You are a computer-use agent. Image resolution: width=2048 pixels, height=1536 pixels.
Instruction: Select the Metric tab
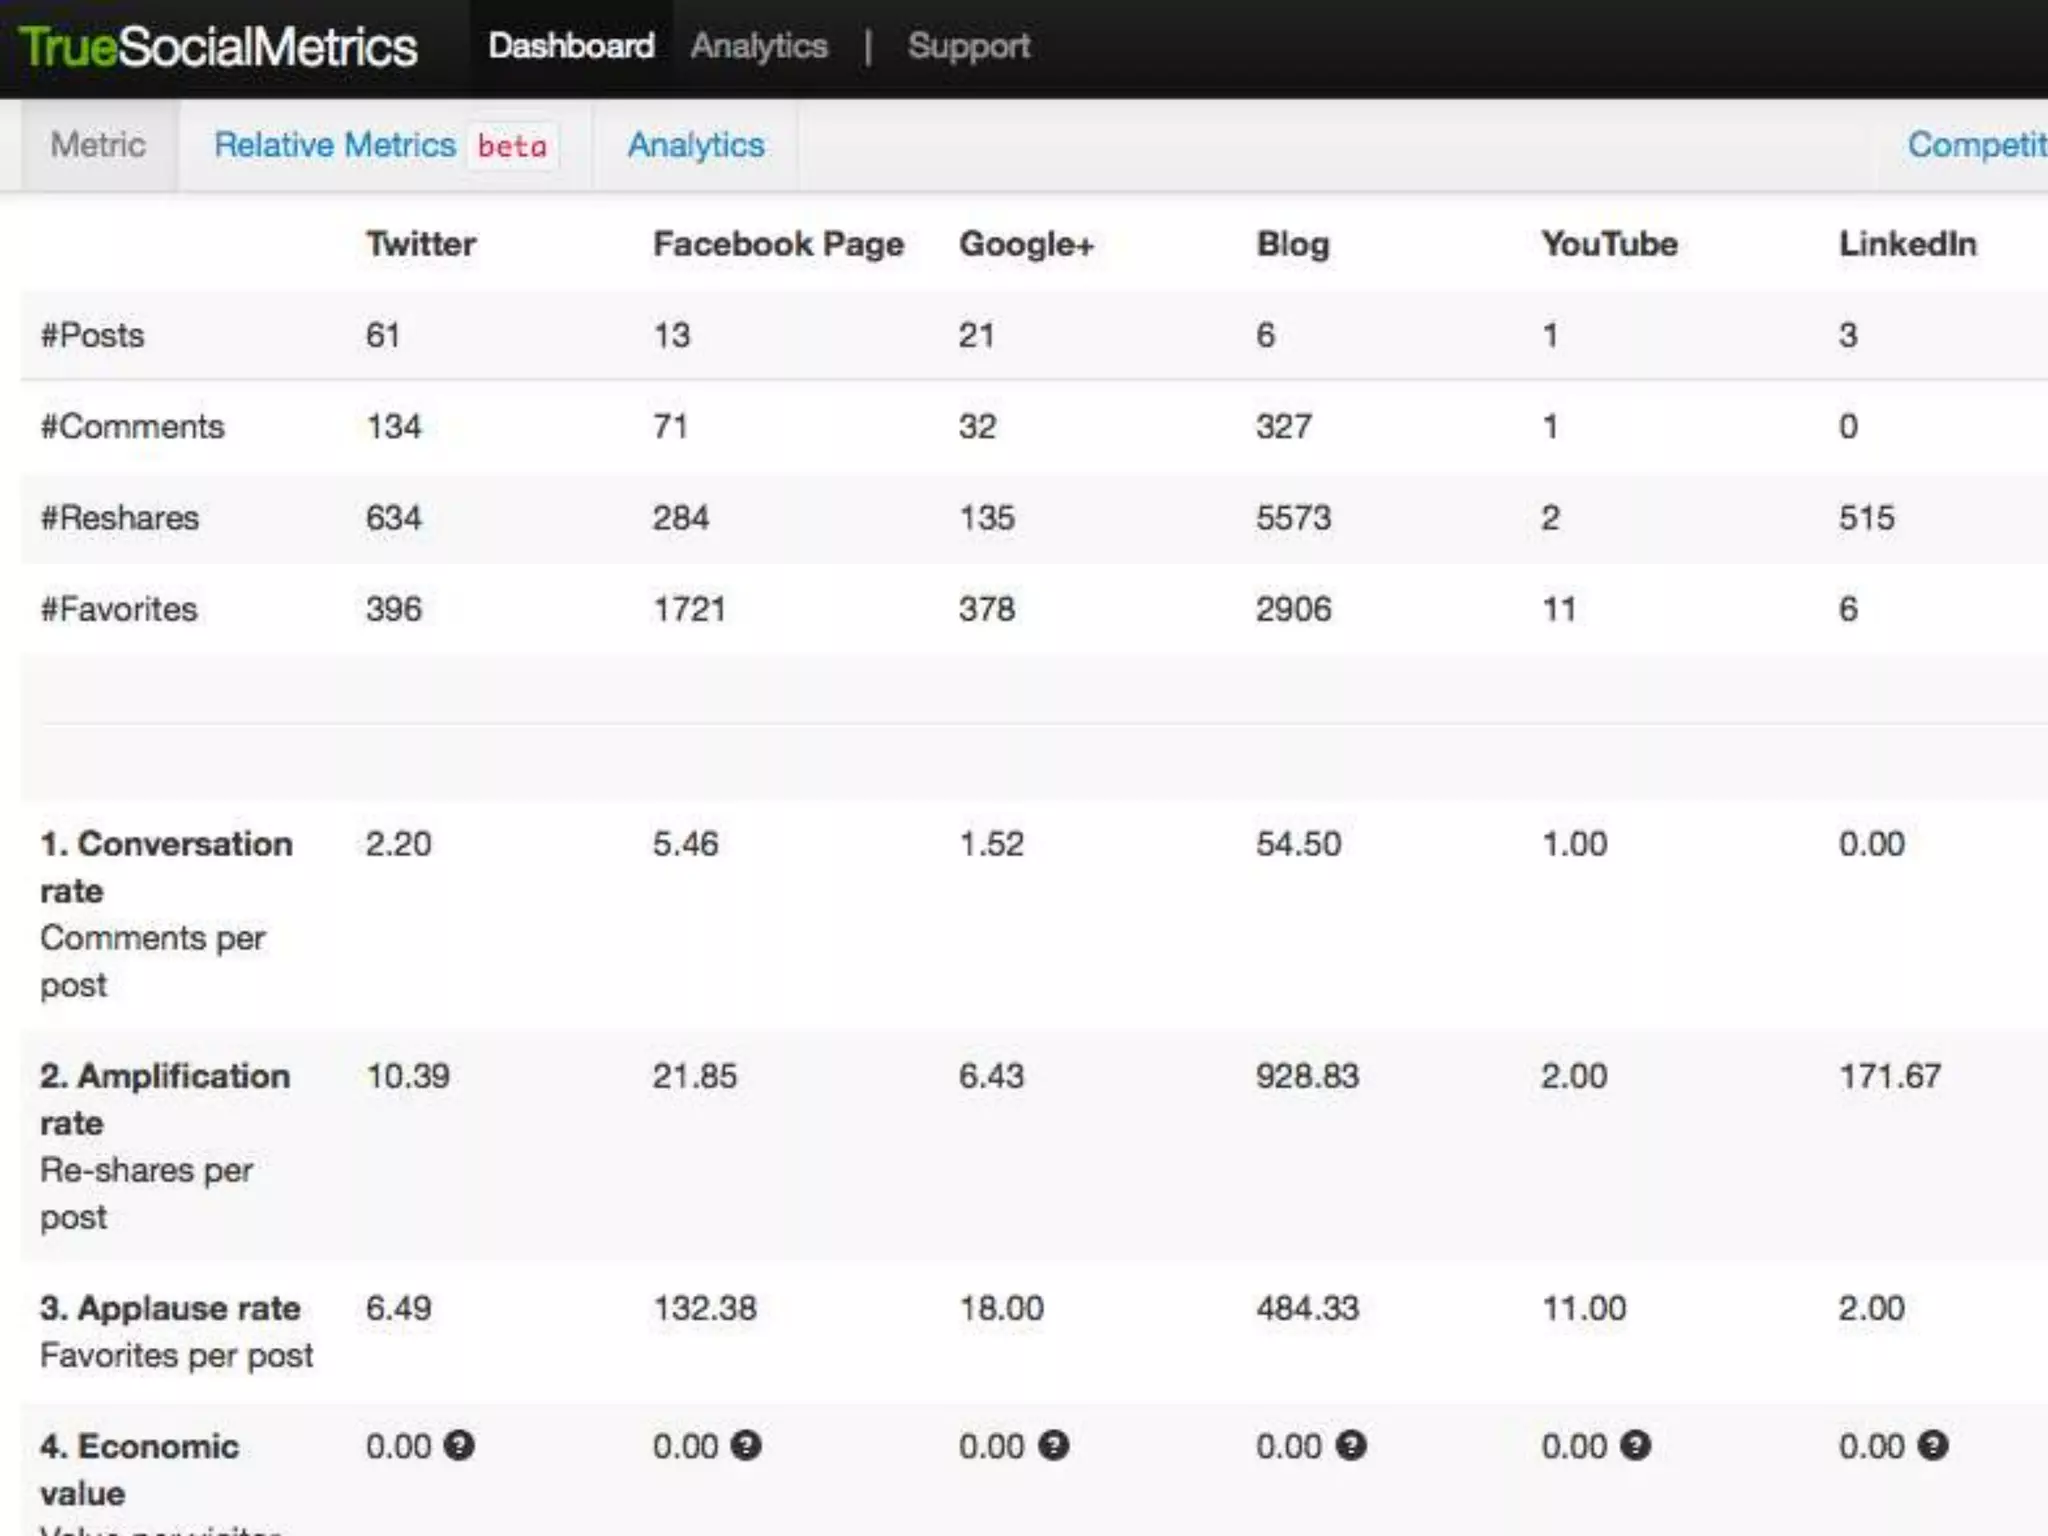[98, 145]
